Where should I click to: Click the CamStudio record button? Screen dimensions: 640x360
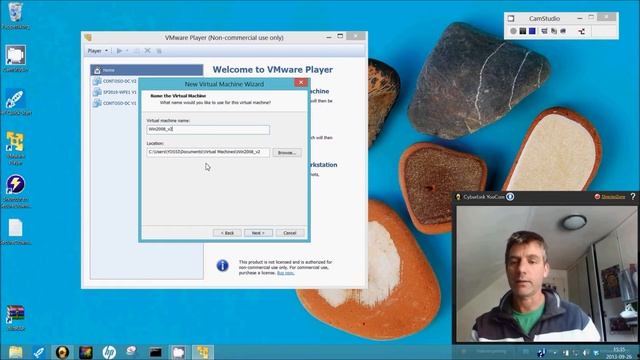click(513, 31)
